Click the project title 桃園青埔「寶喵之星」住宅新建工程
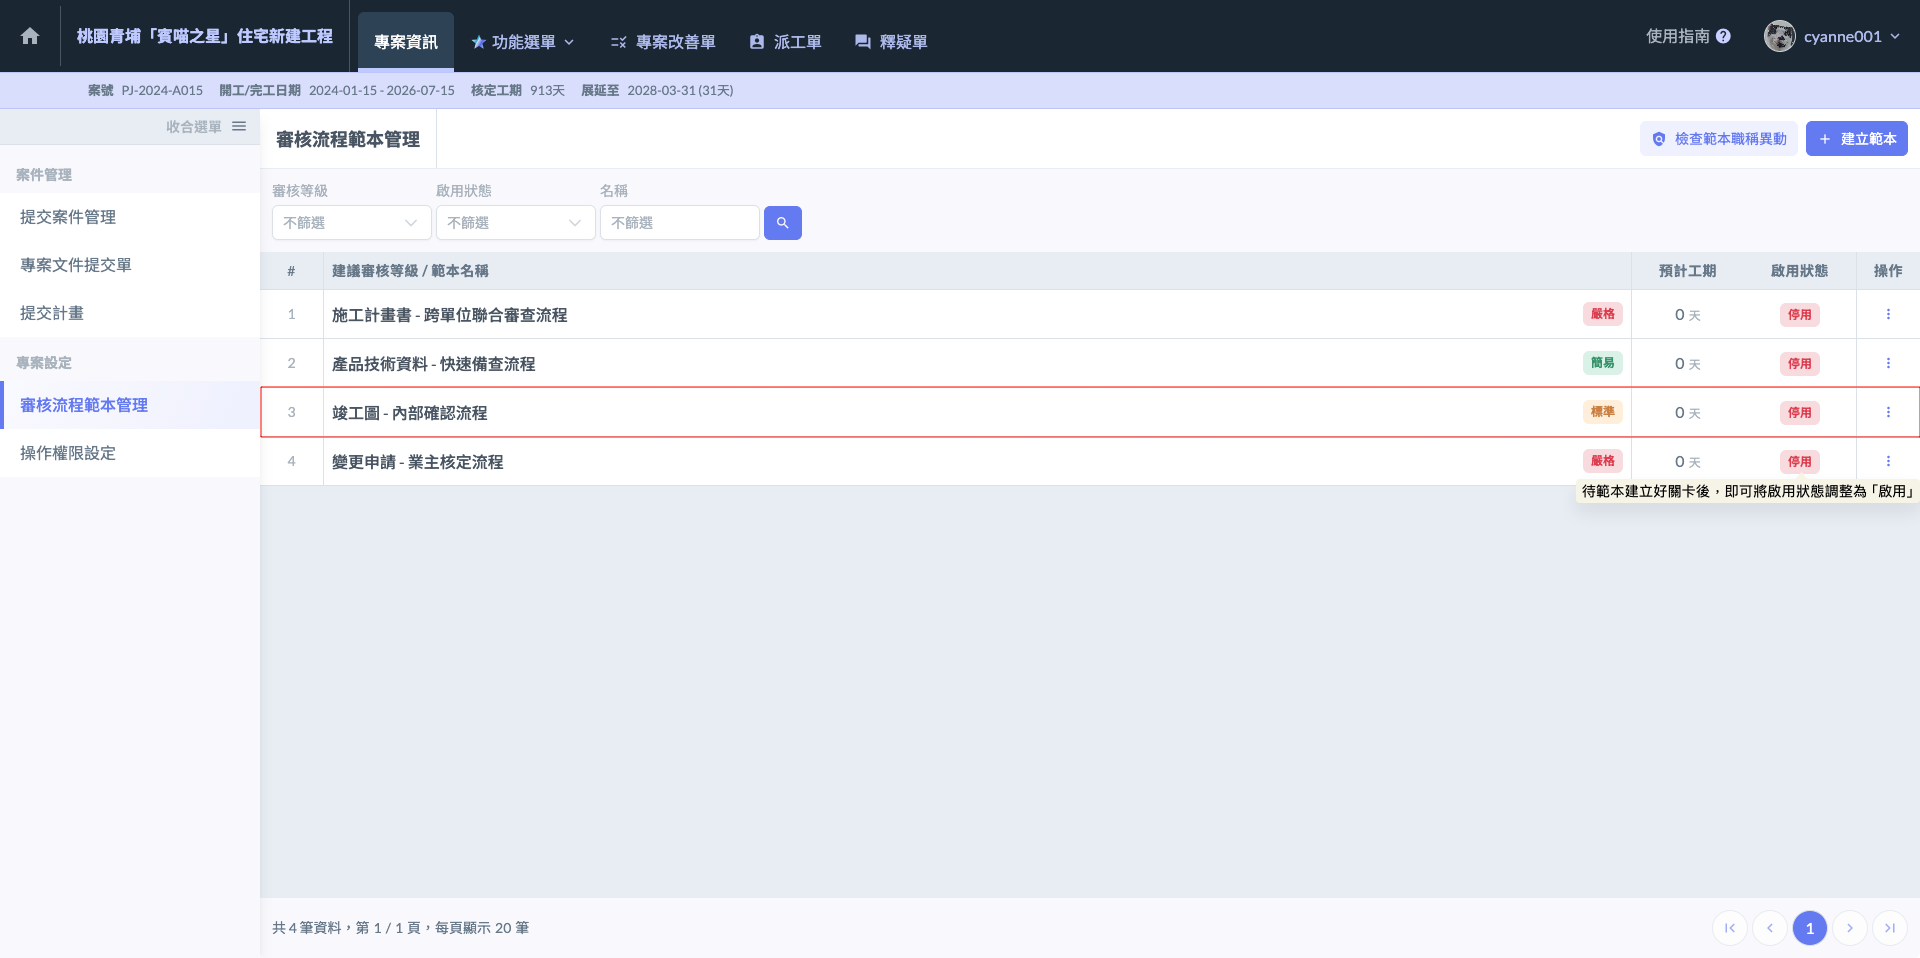This screenshot has width=1920, height=958. point(205,36)
